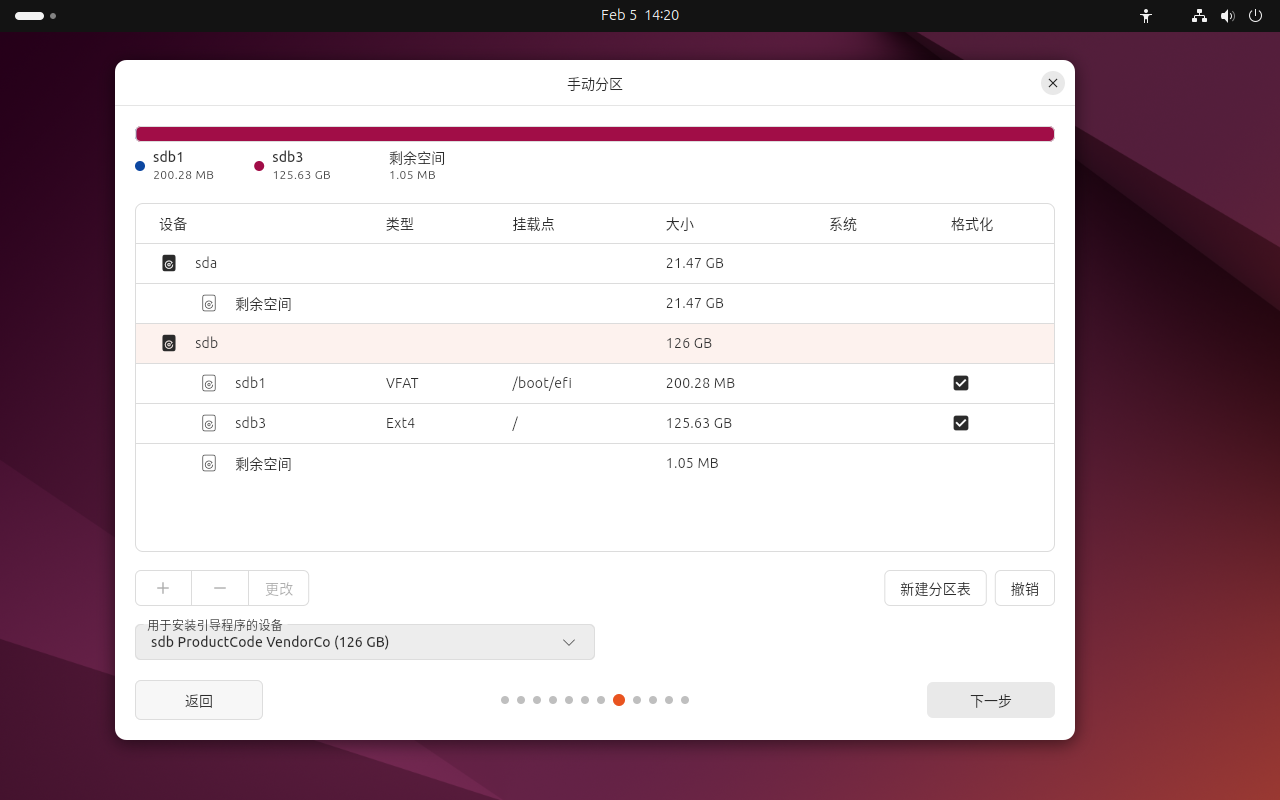Click 新建分区表 new partition table button
1280x800 pixels.
[935, 588]
